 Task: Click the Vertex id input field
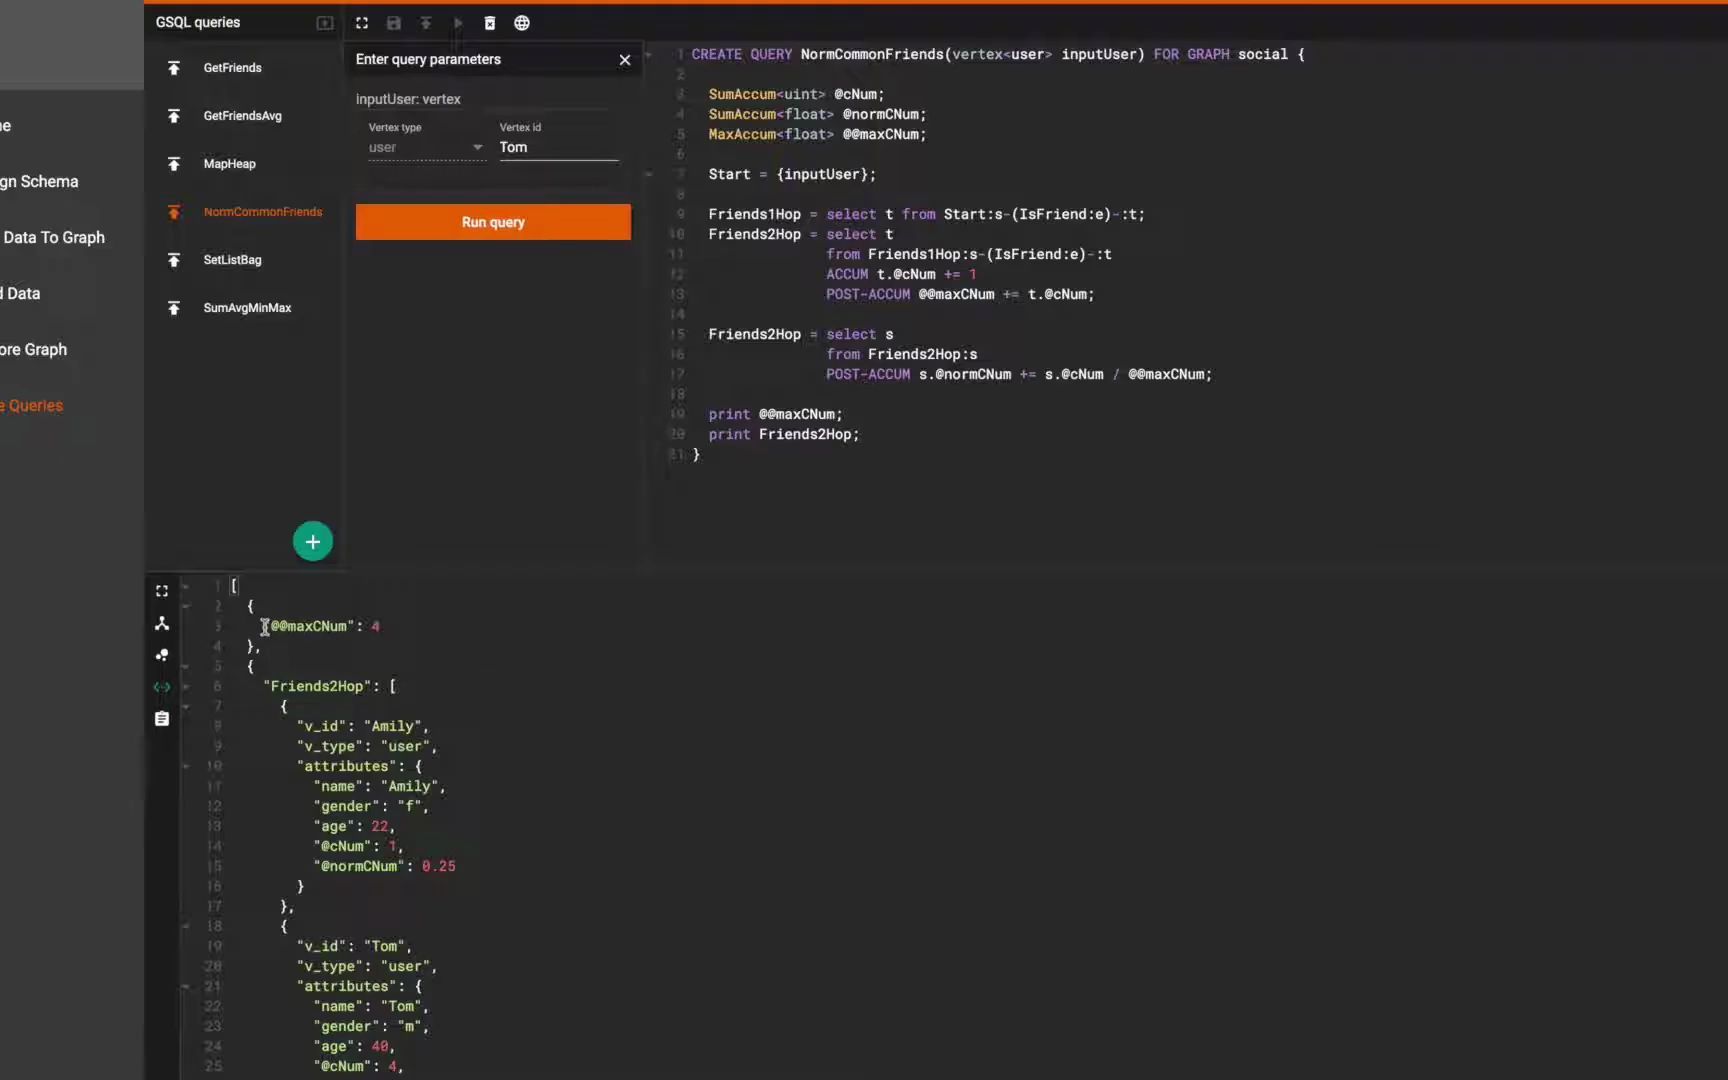click(558, 148)
